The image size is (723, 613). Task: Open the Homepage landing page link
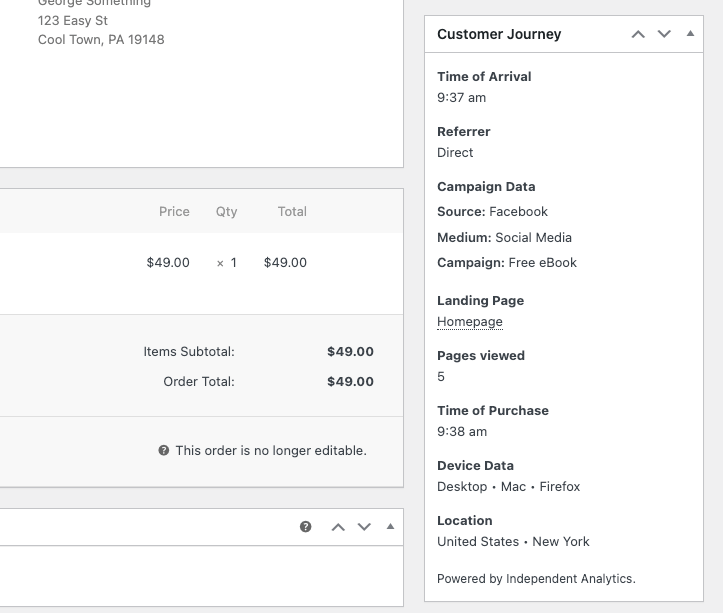[470, 322]
